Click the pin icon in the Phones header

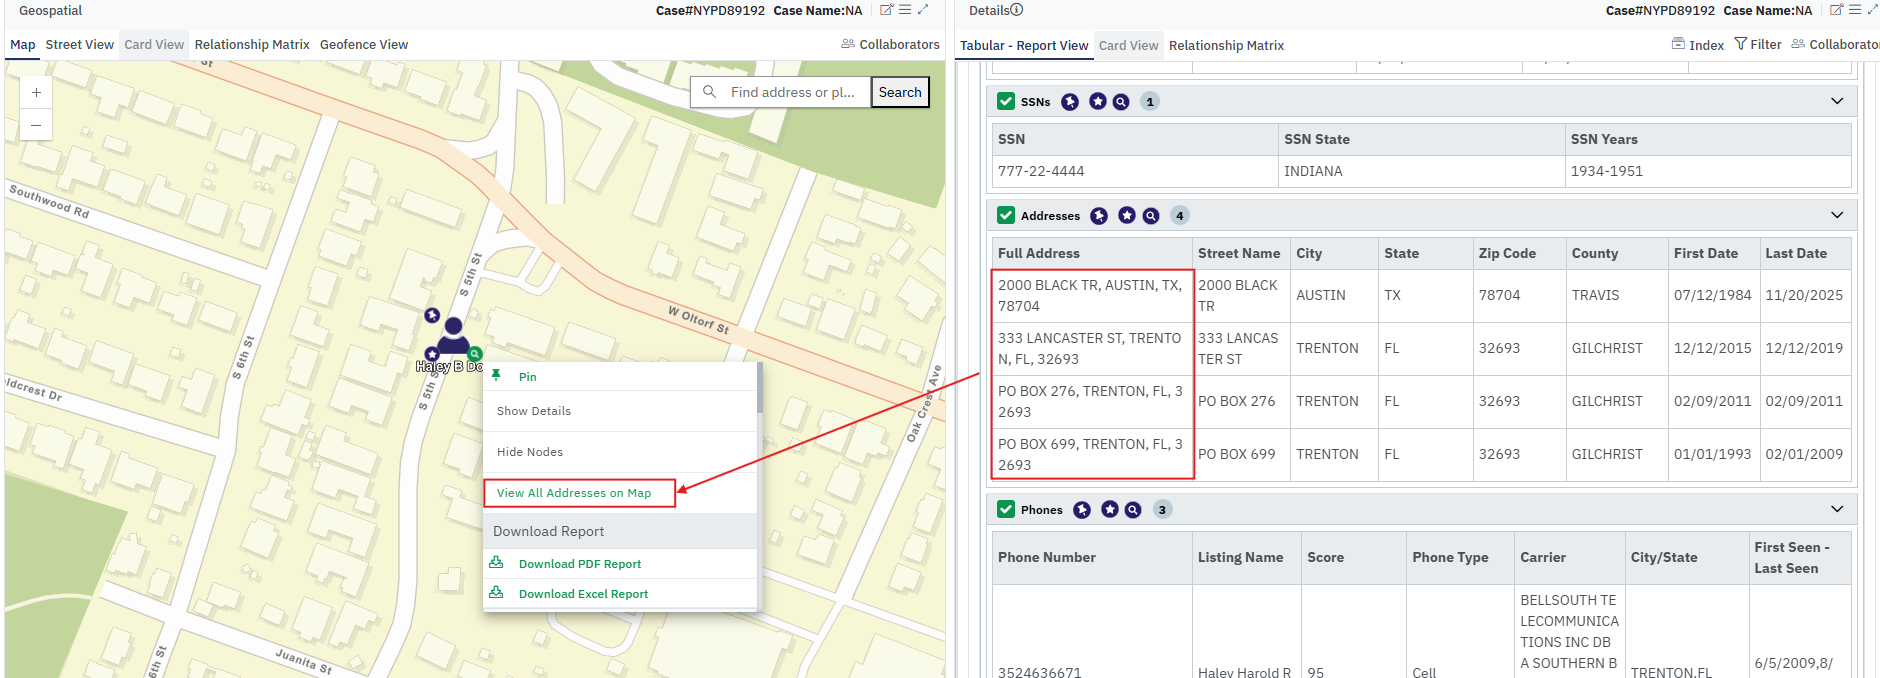(1082, 510)
